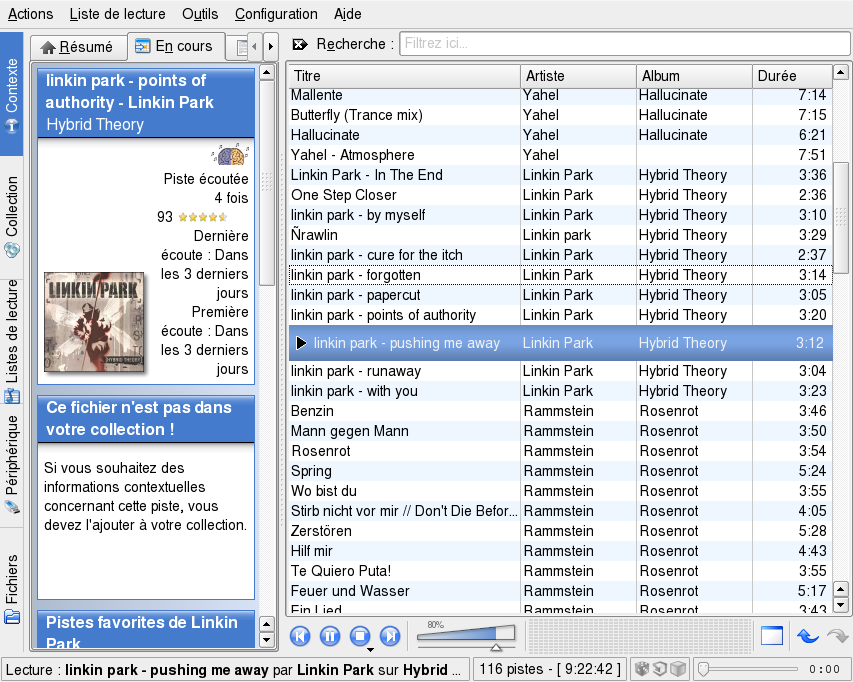Stop playback with the stop button
The width and height of the screenshot is (853, 682).
click(x=360, y=636)
